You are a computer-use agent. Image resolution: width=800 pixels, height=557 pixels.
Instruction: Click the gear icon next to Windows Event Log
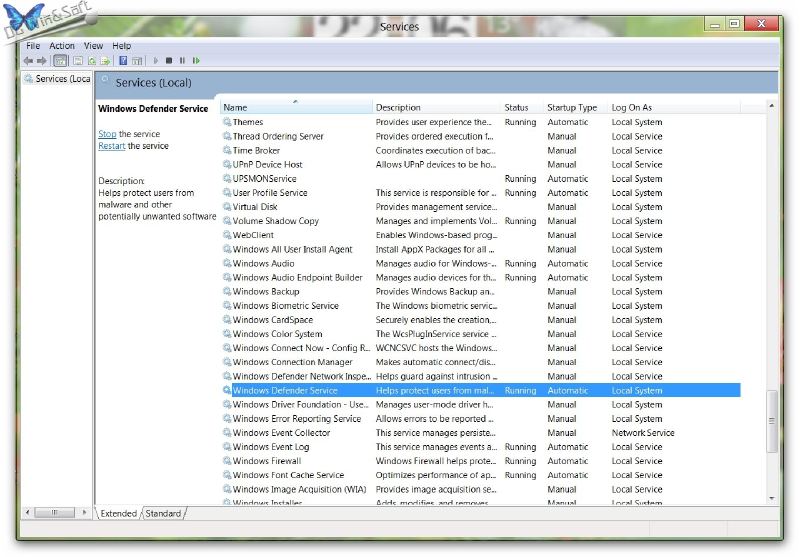[227, 447]
